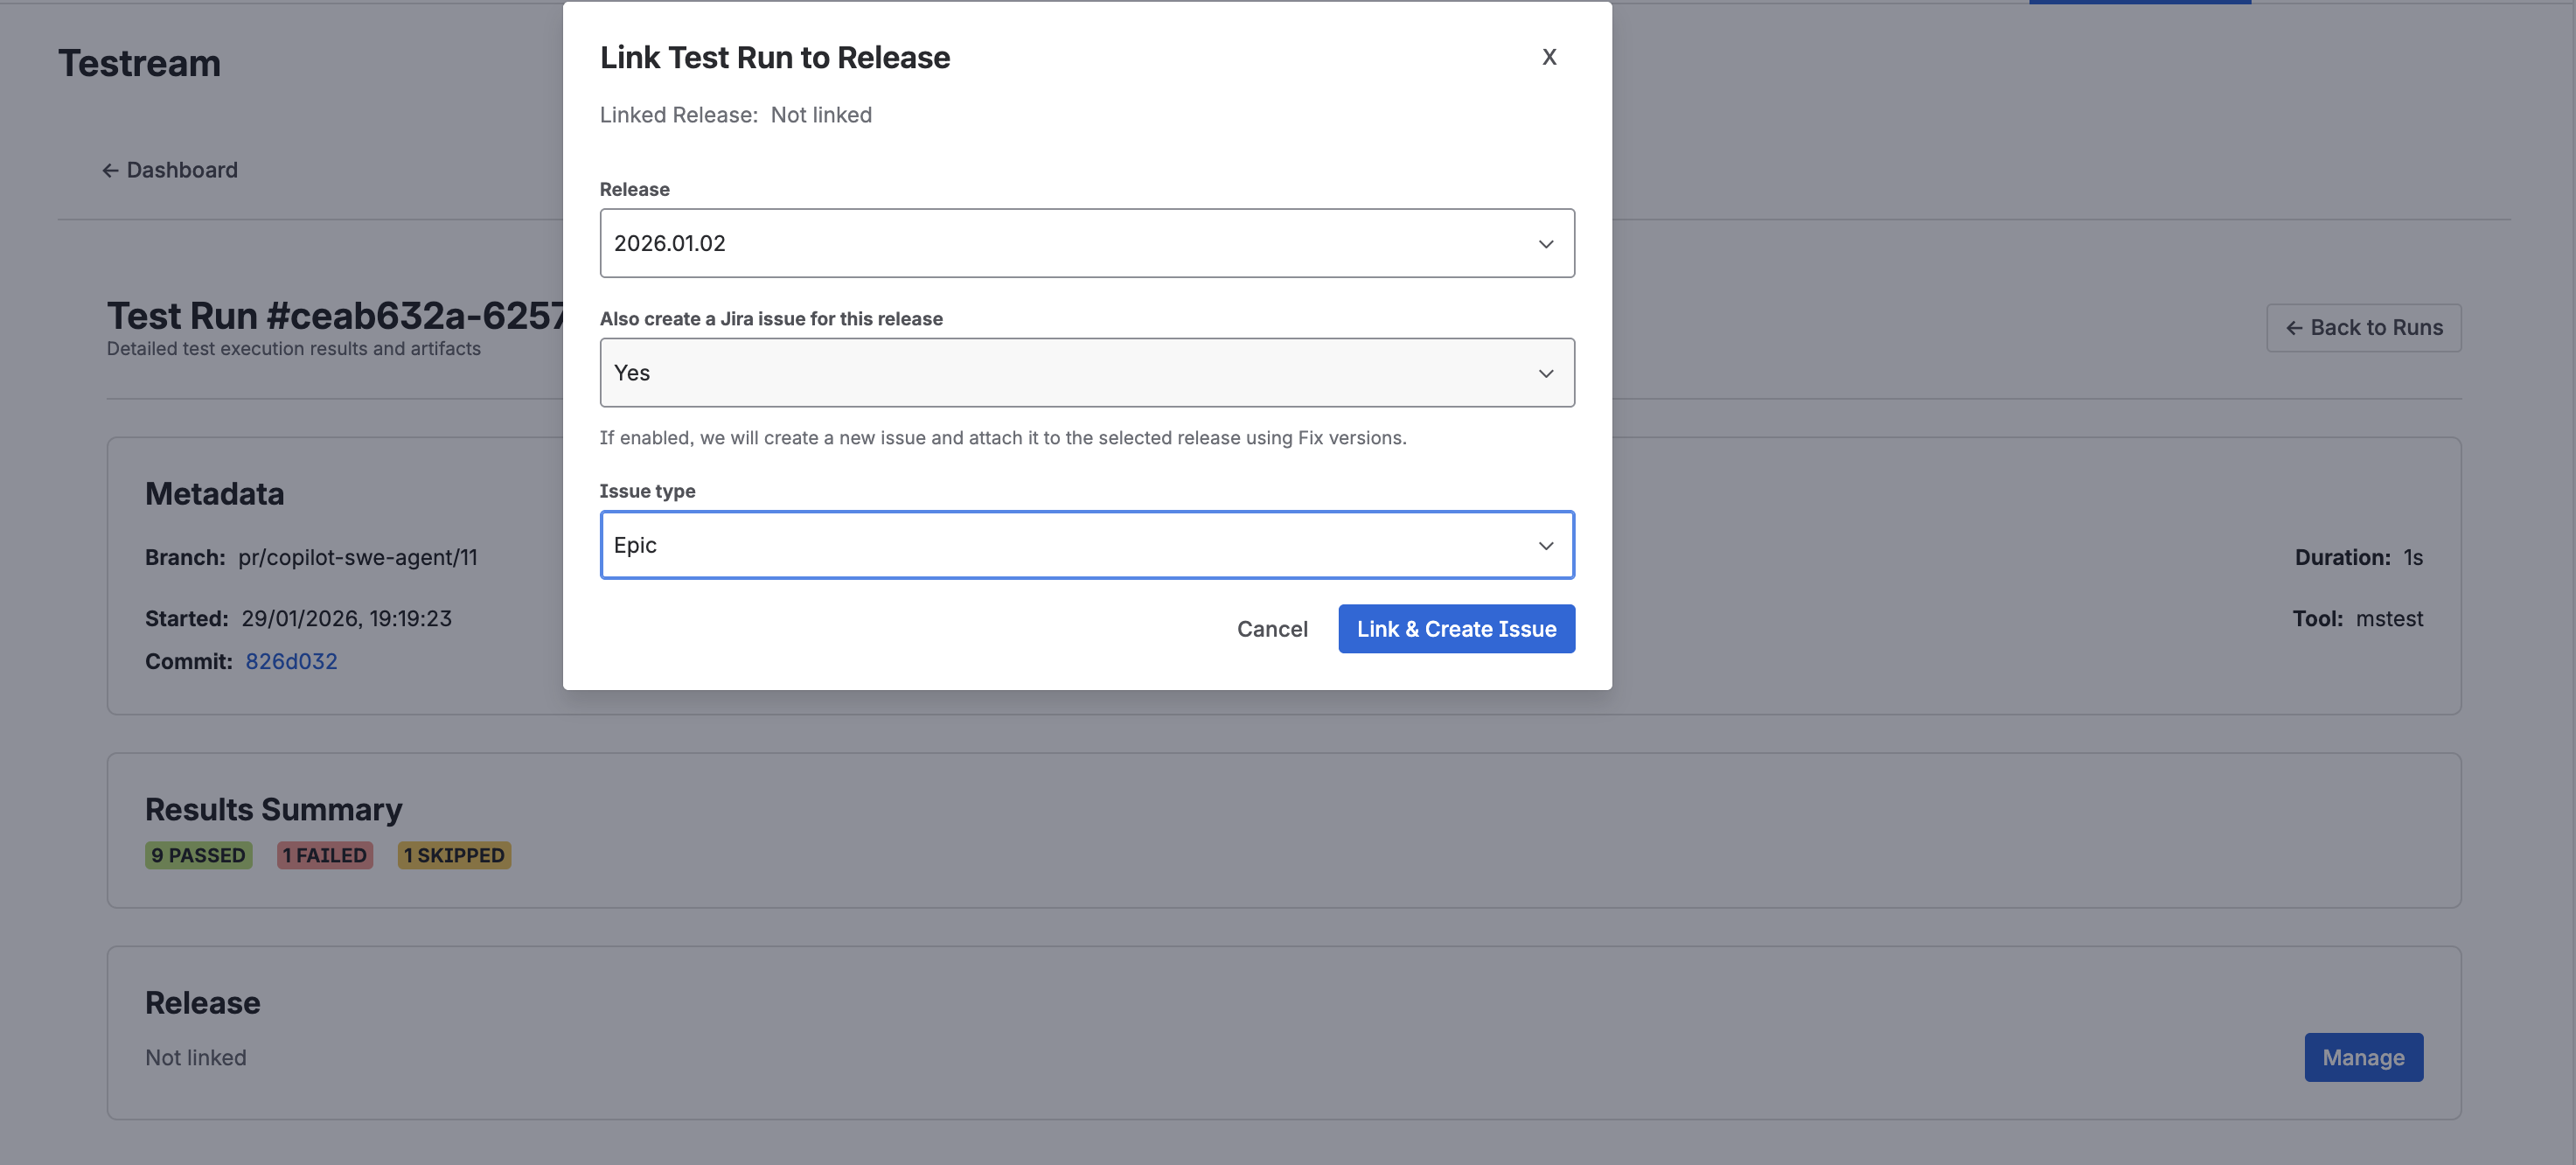Image resolution: width=2576 pixels, height=1165 pixels.
Task: Navigate using Back to Runs
Action: 2363,328
